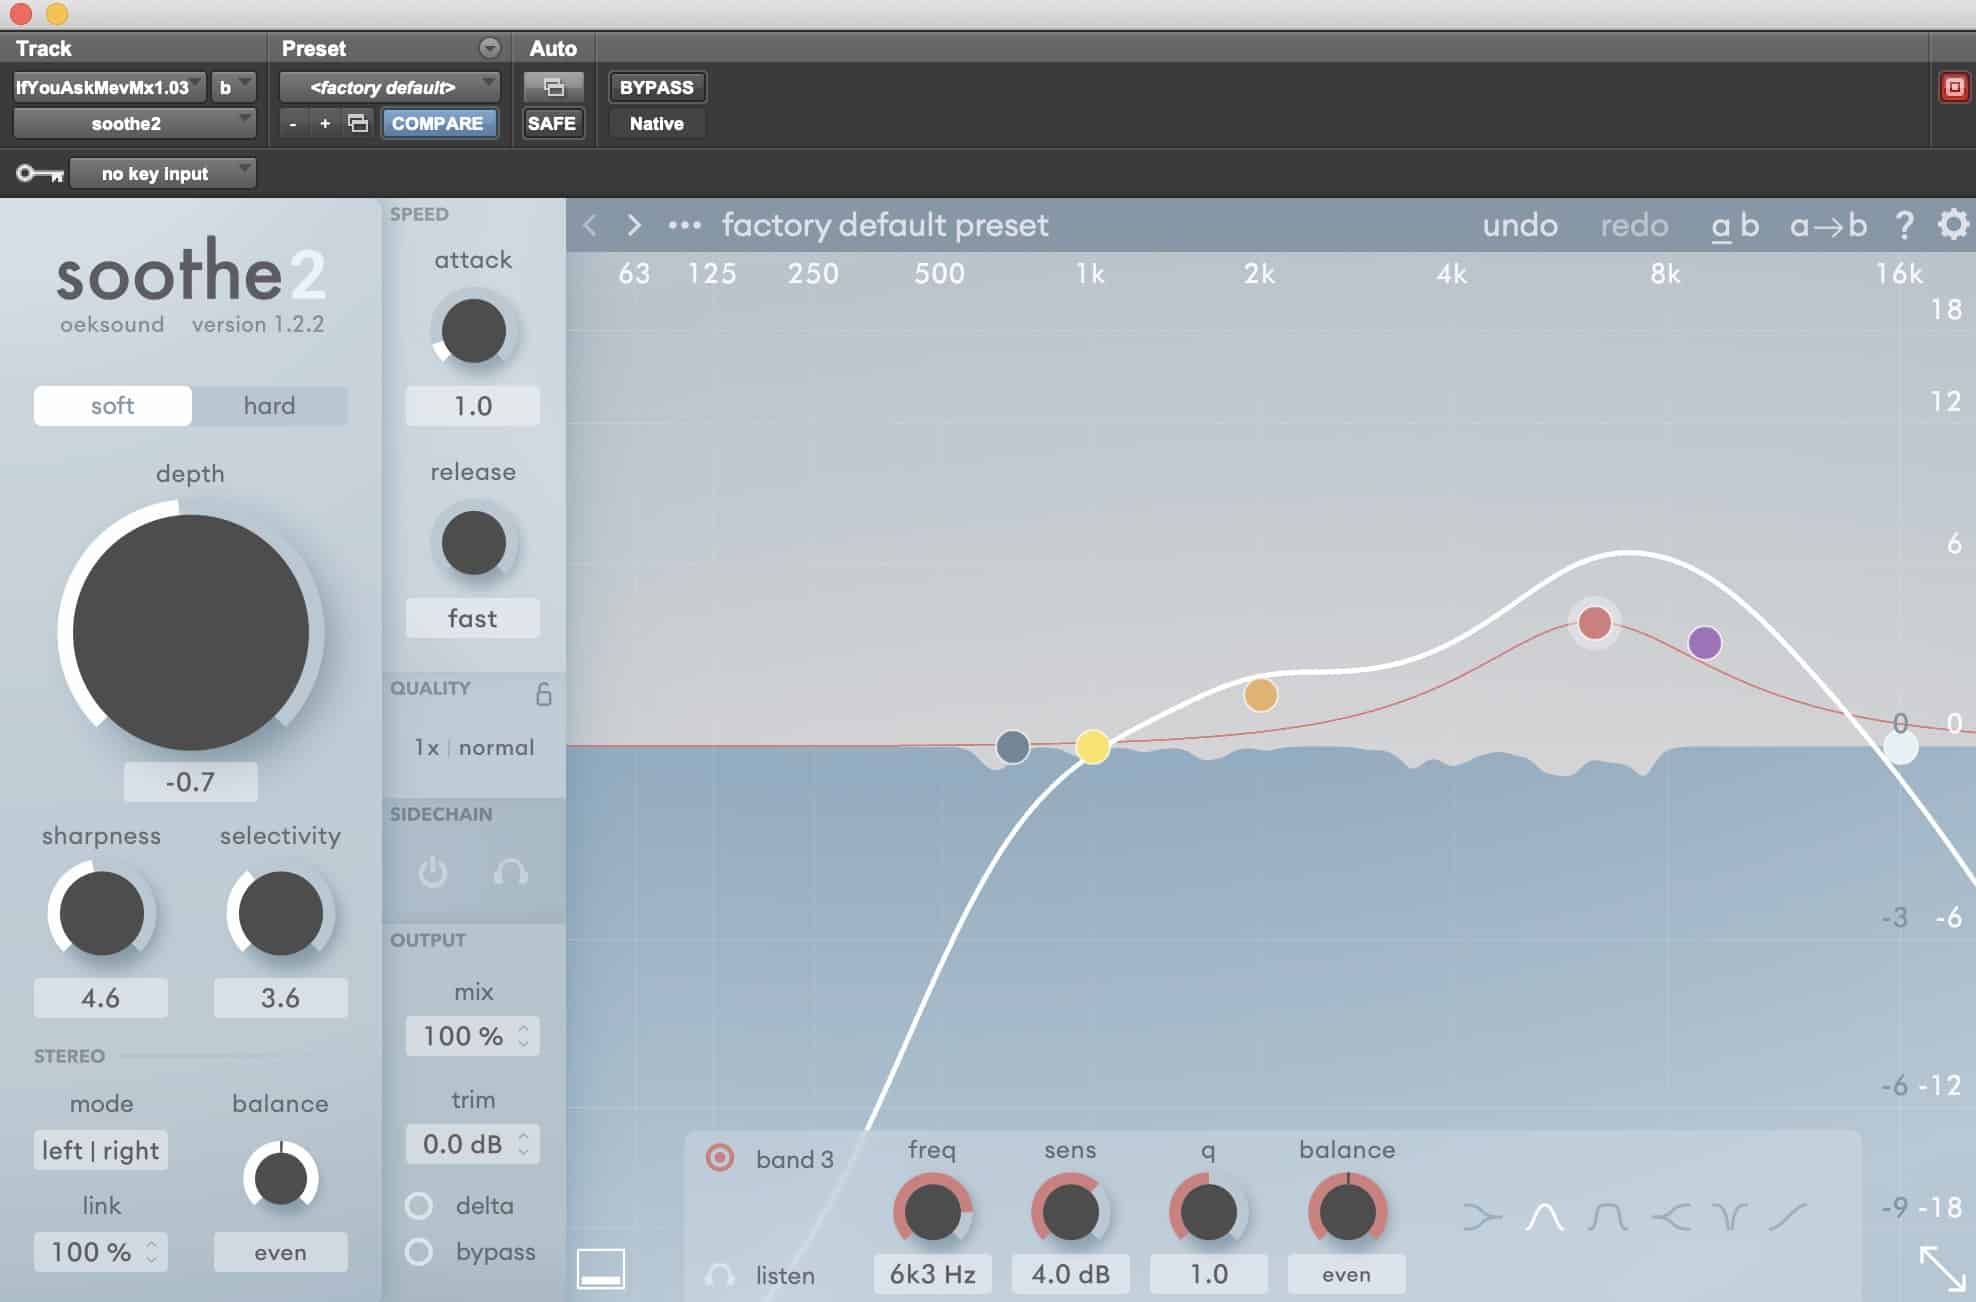Open the stereo mode left | right selector
Screen dimensions: 1976x1302
100,1150
